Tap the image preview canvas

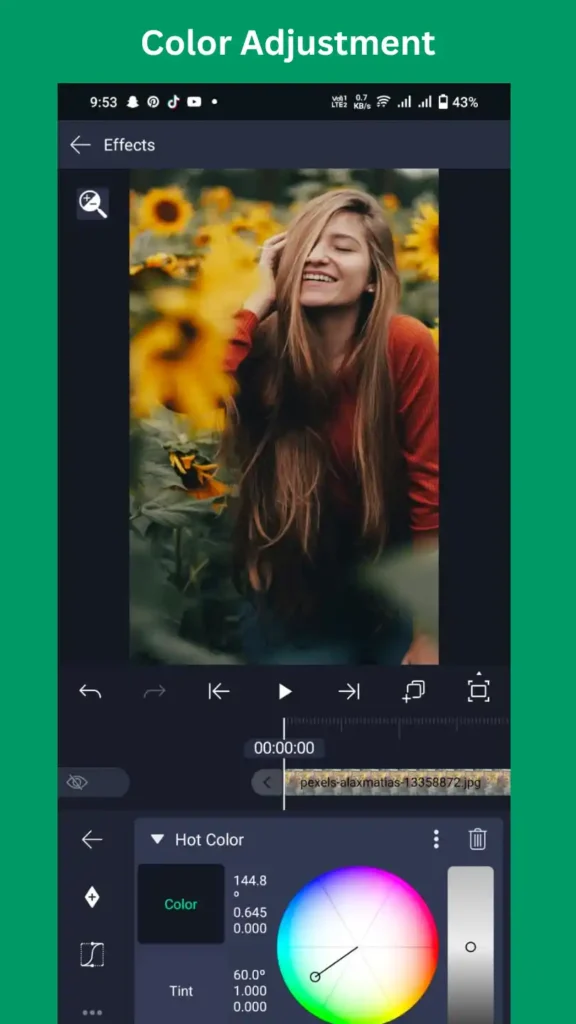point(284,417)
